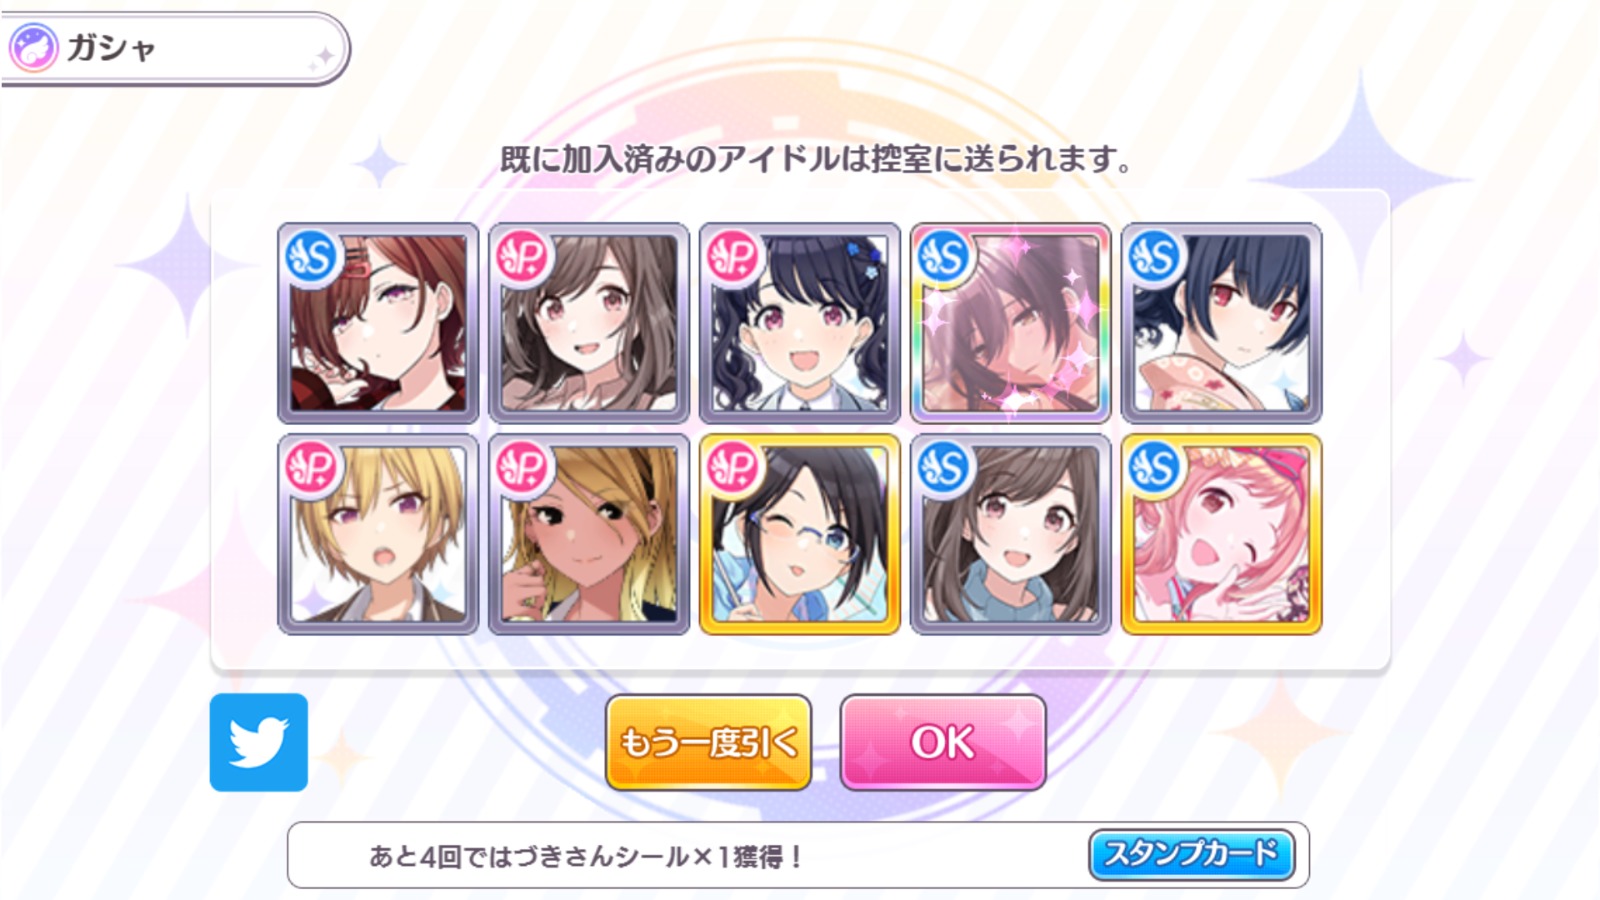
Task: Open the dark-haired idol in kimono card
Action: pyautogui.click(x=1221, y=323)
